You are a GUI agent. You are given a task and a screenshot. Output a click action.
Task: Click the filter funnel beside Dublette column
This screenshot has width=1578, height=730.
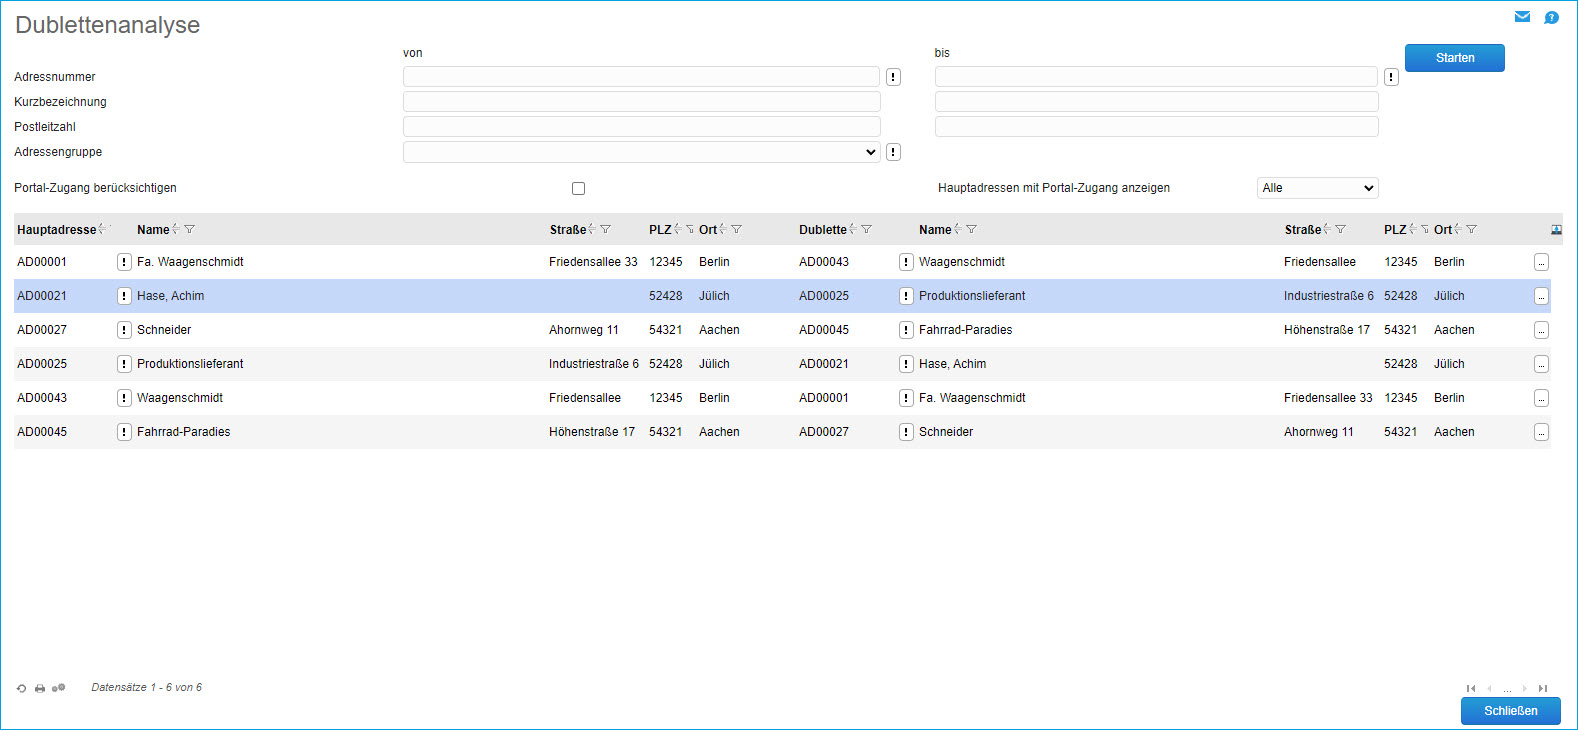point(867,230)
